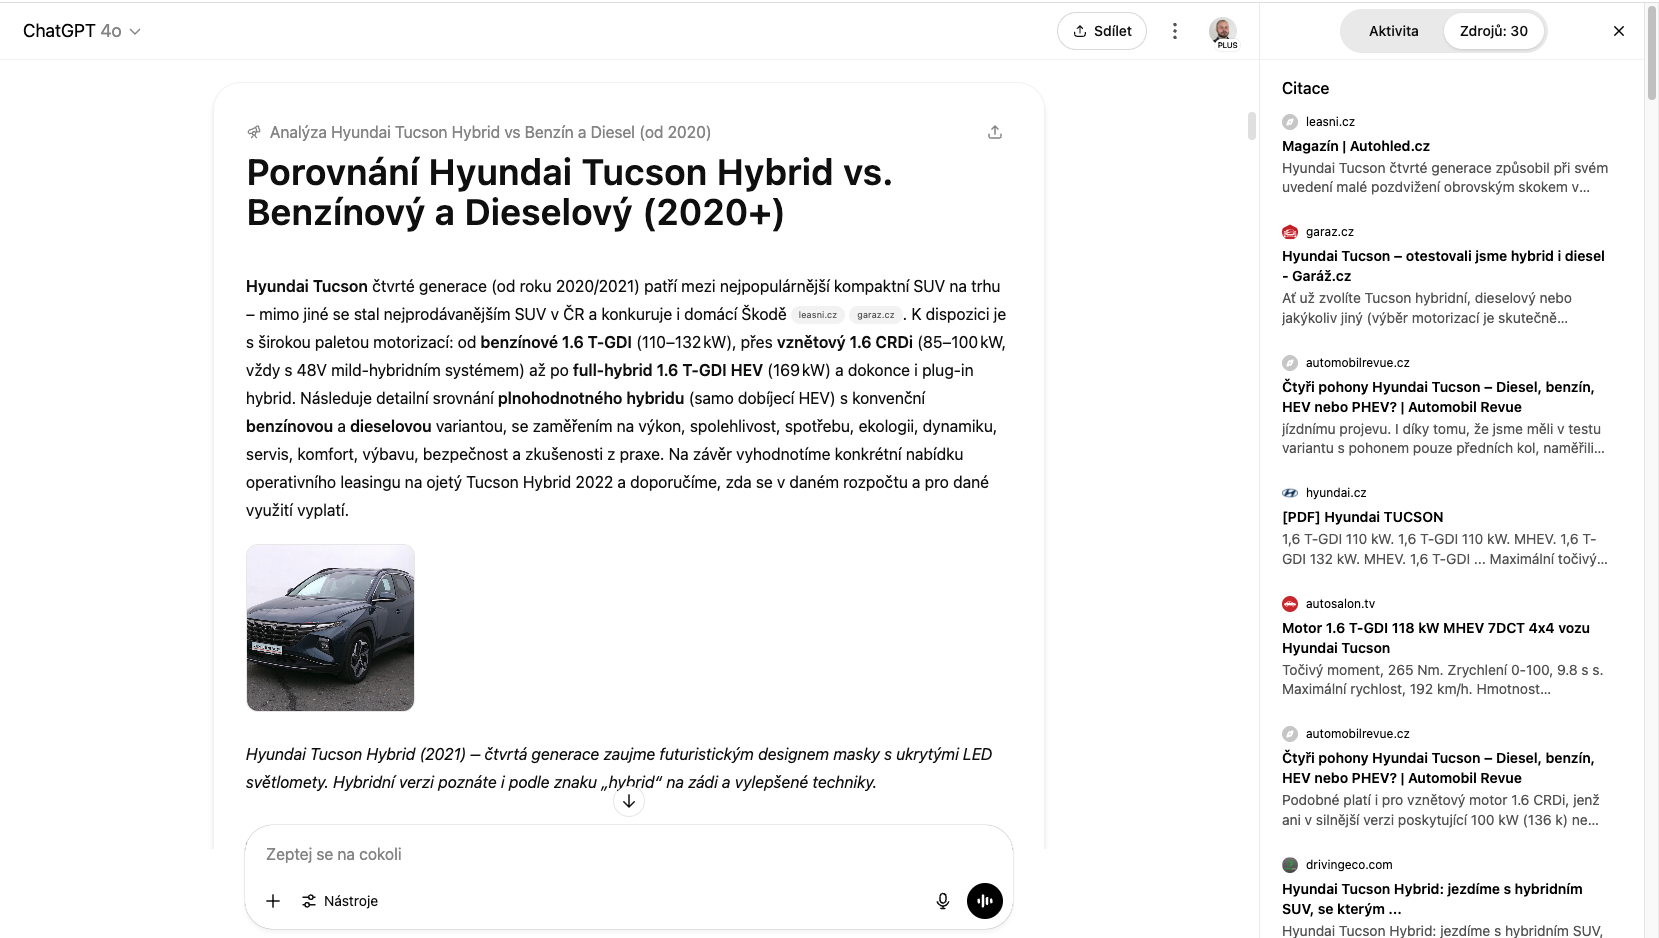Click the leasni.cz inline citation chip
Image resolution: width=1659 pixels, height=938 pixels.
(x=818, y=315)
